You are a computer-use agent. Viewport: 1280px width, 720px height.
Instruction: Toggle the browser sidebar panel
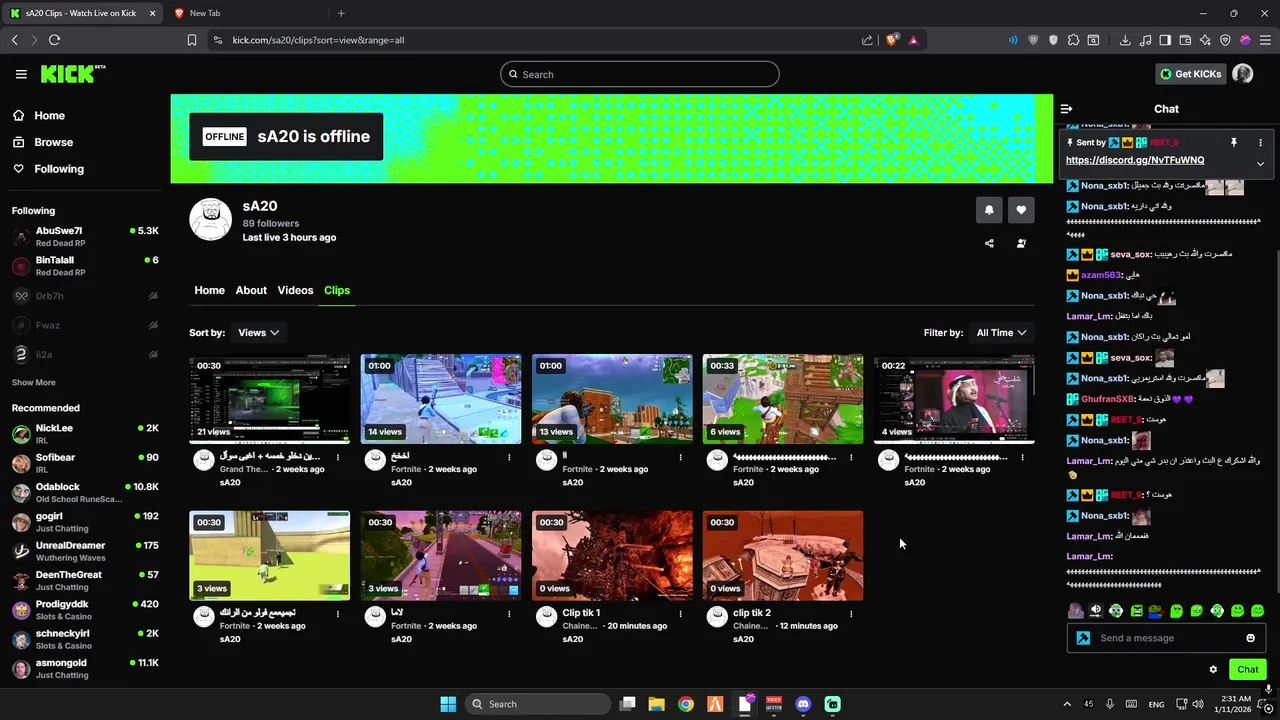pyautogui.click(x=1165, y=40)
